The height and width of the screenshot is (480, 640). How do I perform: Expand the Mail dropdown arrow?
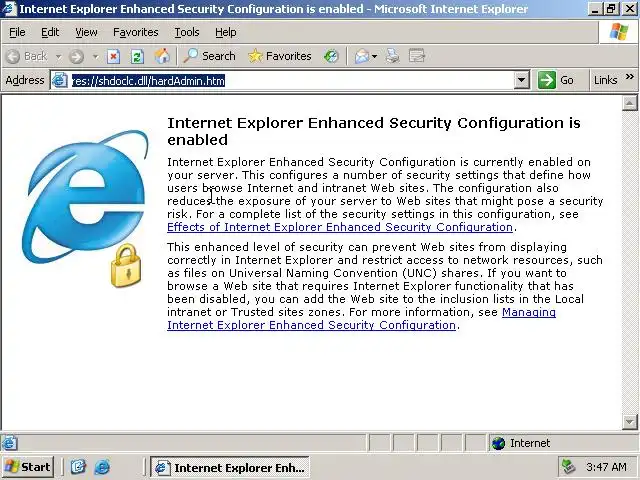pyautogui.click(x=374, y=57)
